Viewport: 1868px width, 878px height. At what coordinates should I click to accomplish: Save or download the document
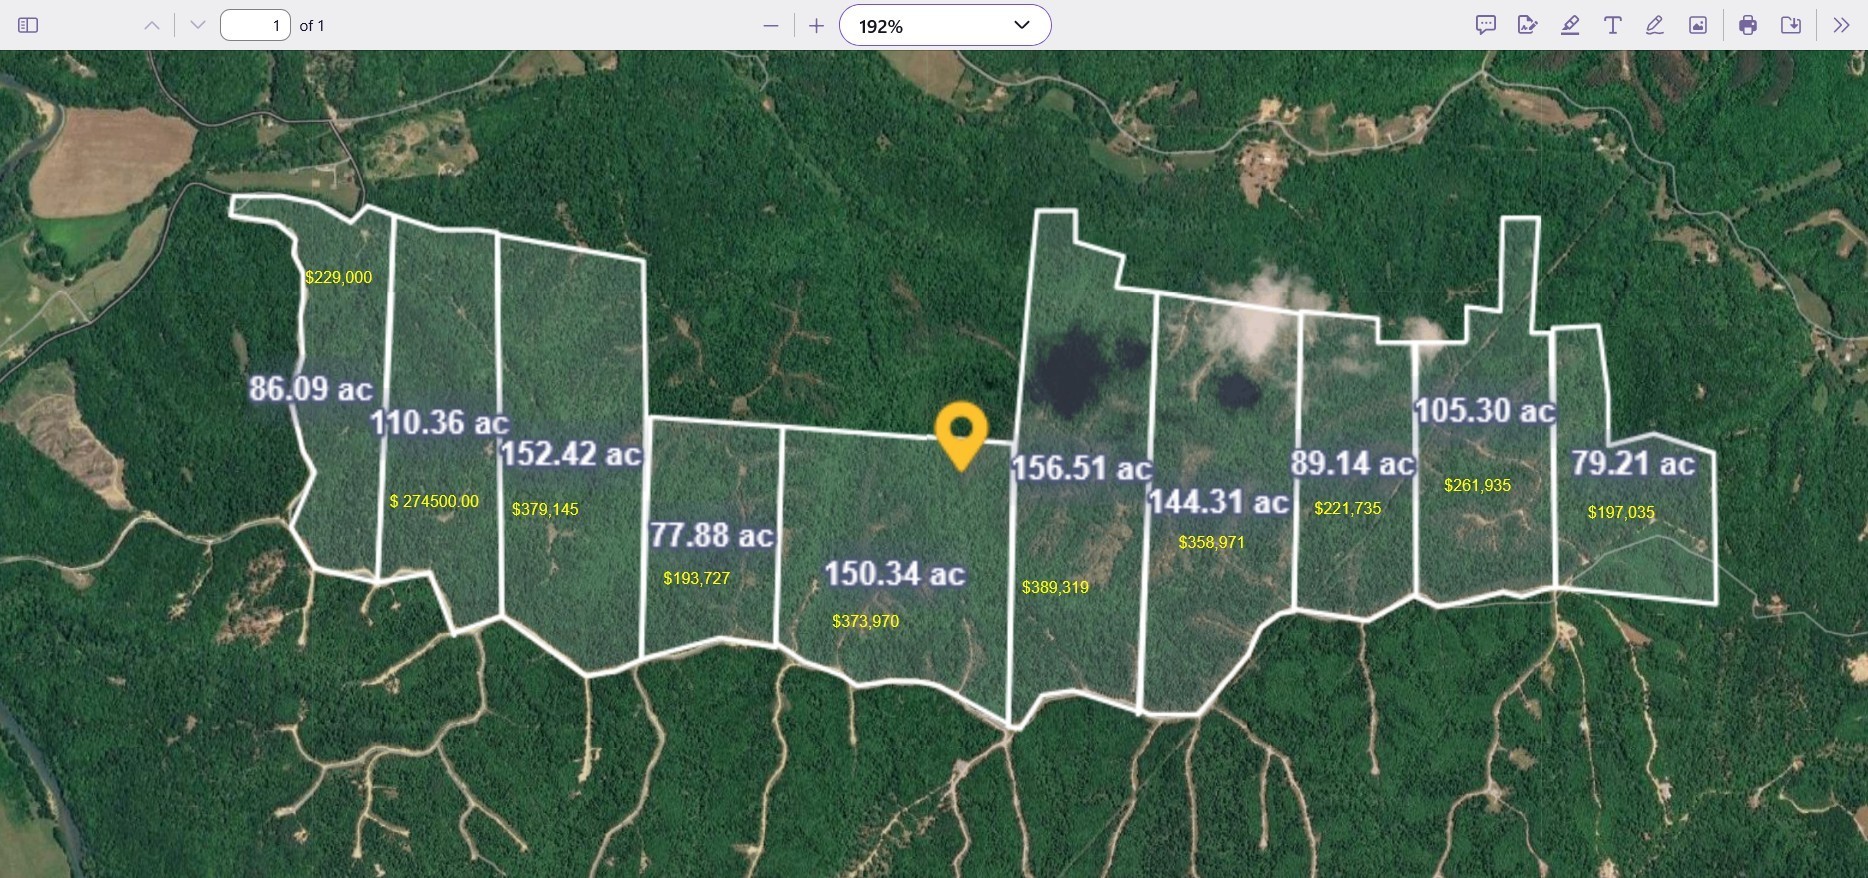point(1791,25)
